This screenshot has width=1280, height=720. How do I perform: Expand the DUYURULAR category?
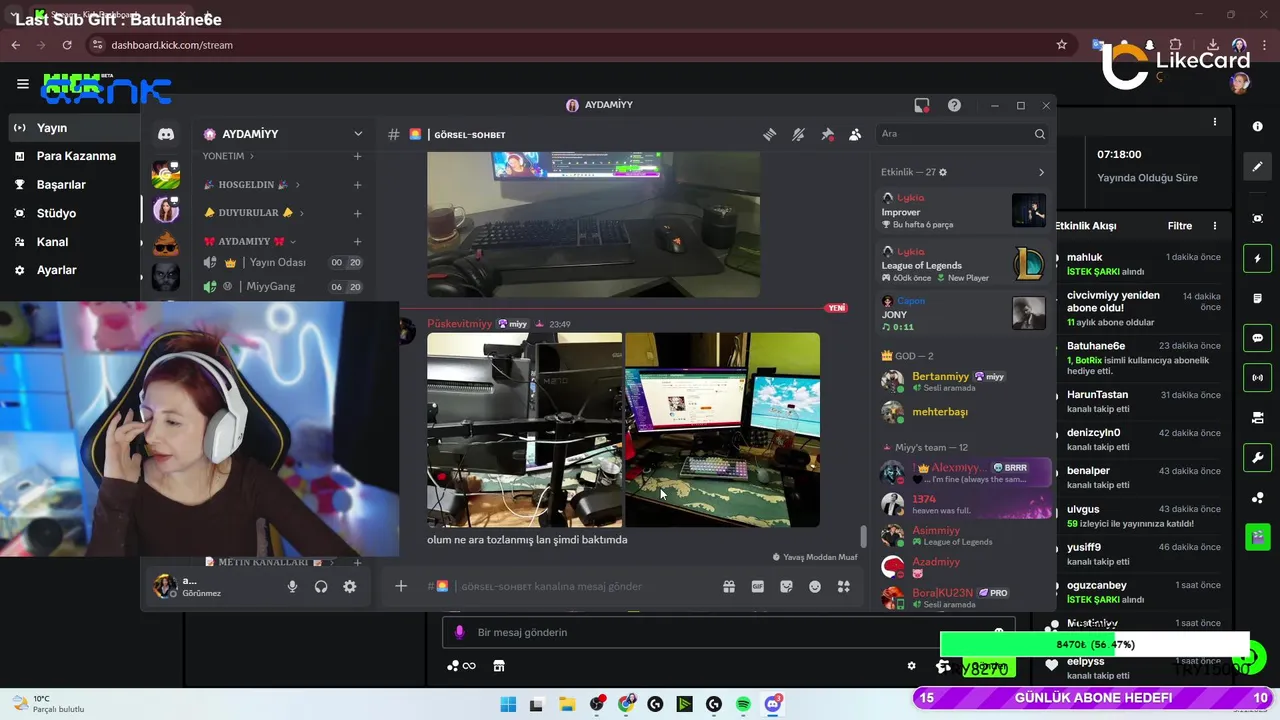tap(252, 213)
